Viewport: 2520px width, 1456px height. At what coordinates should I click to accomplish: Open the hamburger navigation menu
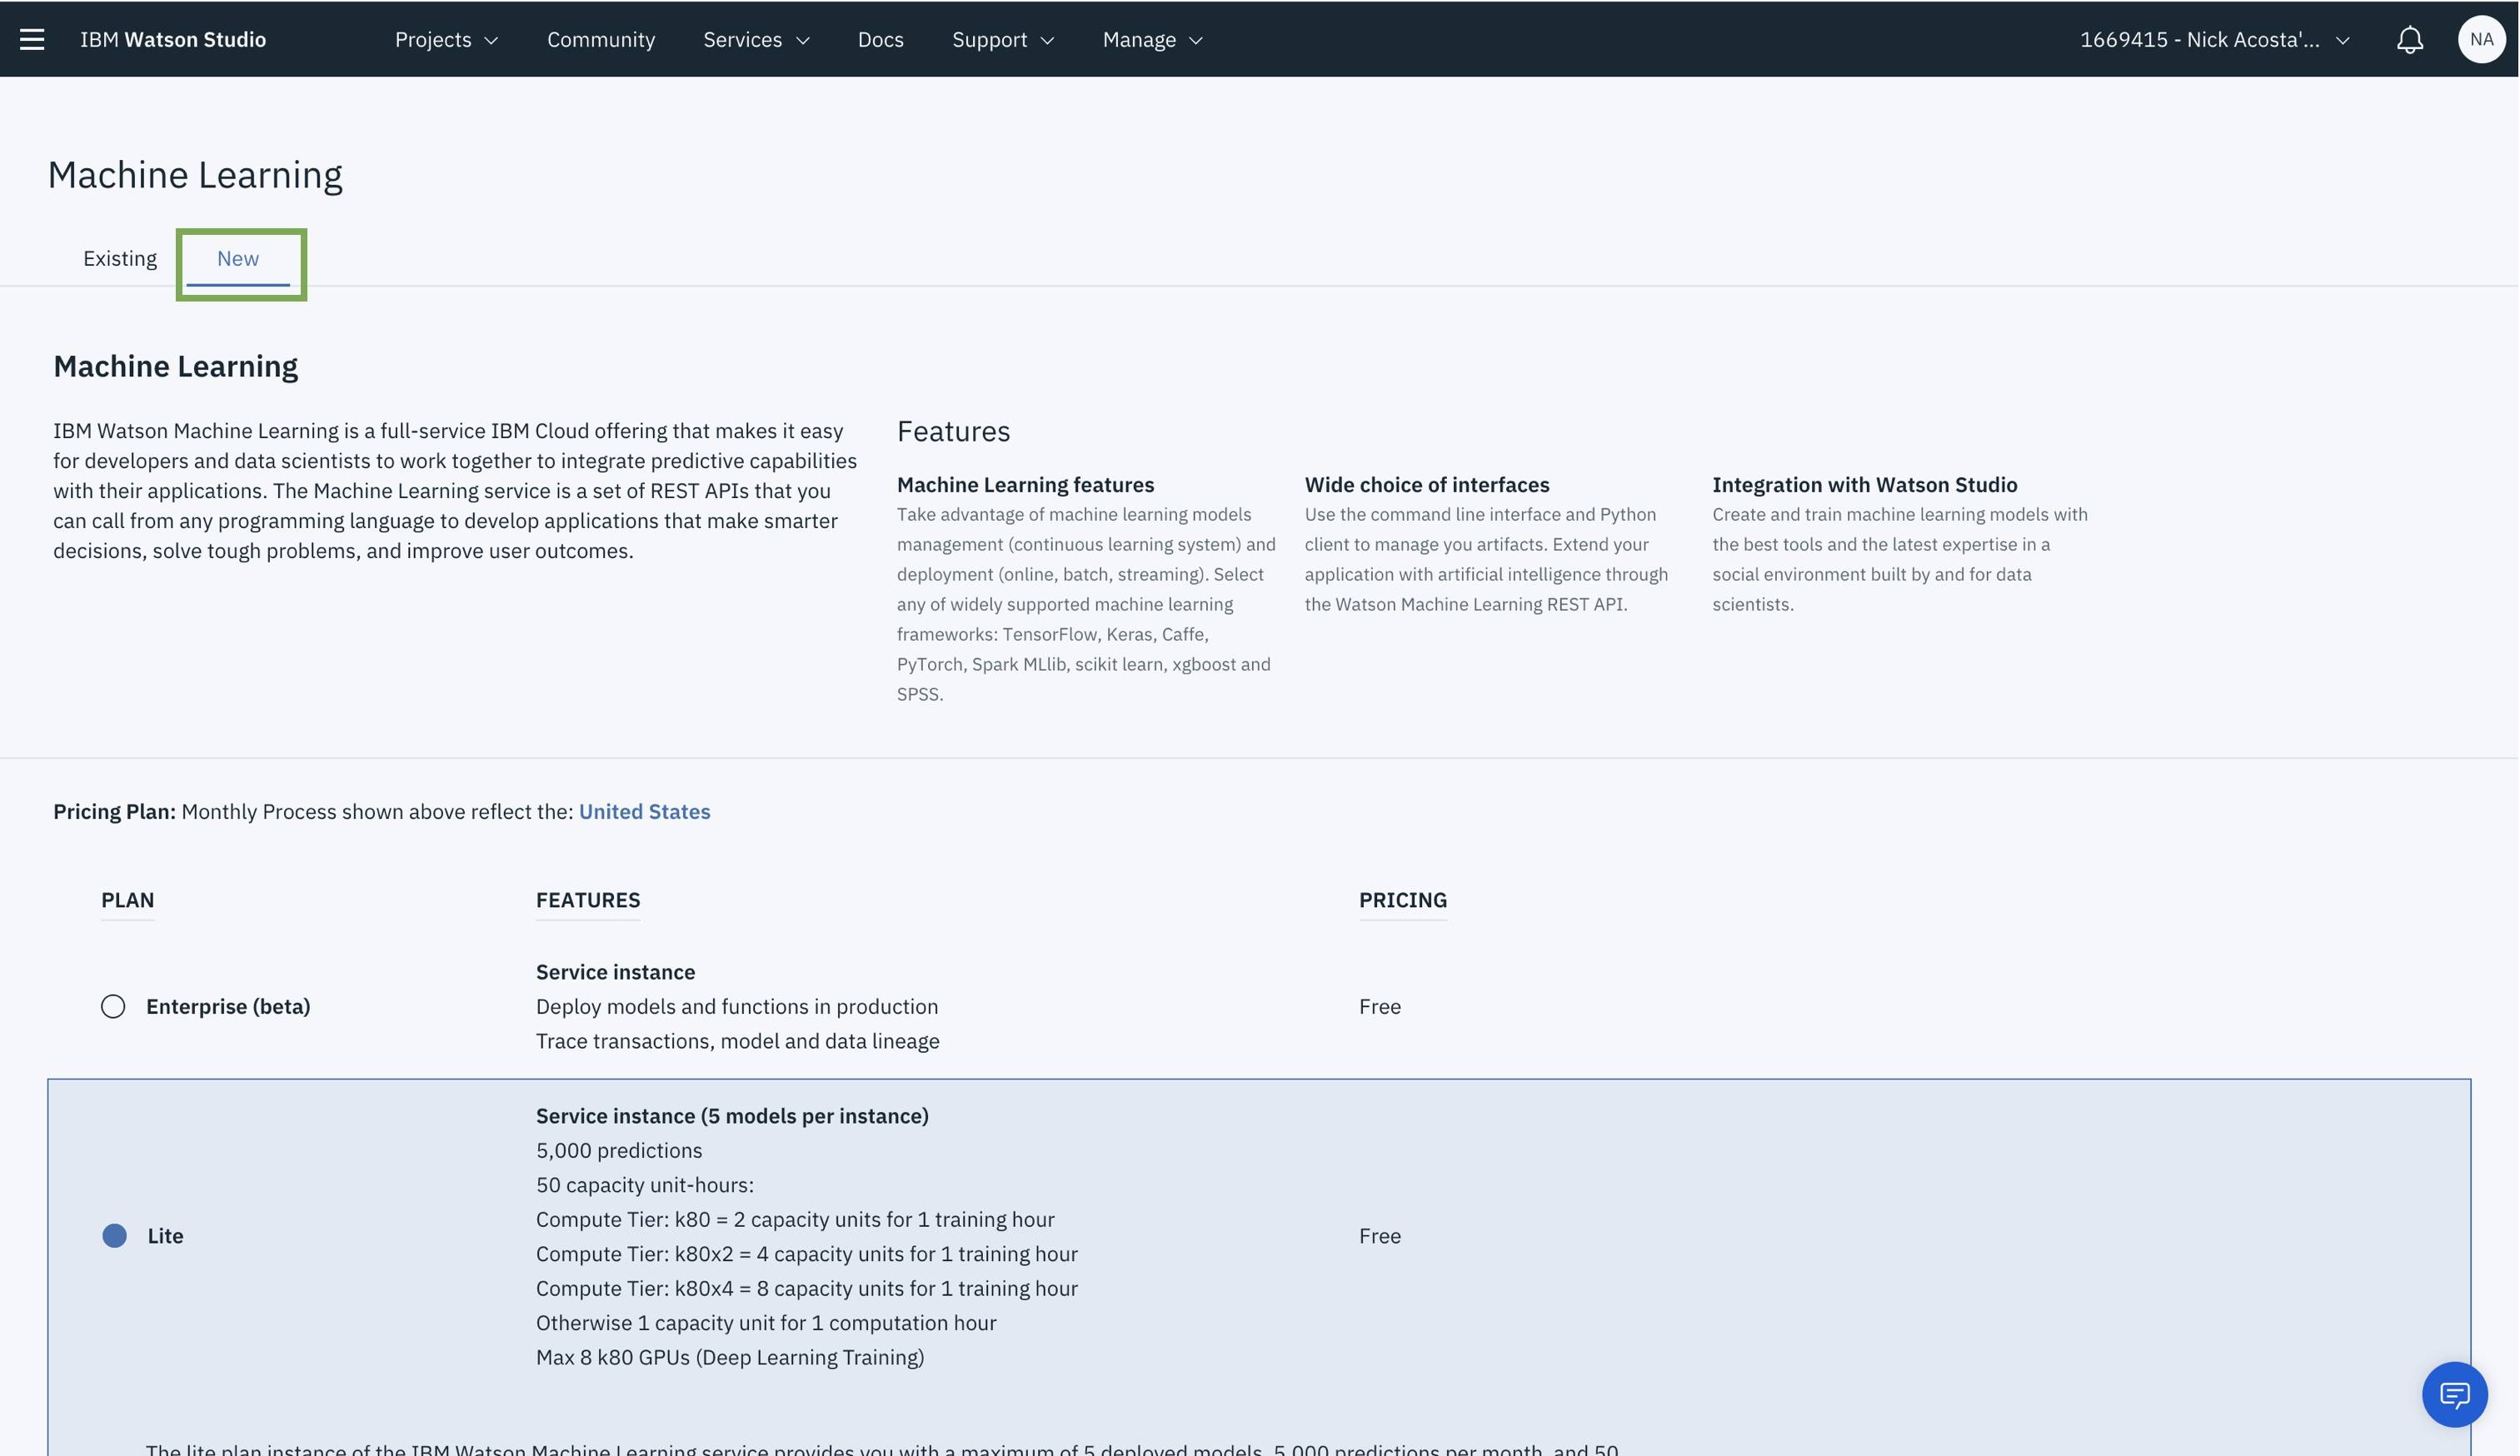[32, 39]
